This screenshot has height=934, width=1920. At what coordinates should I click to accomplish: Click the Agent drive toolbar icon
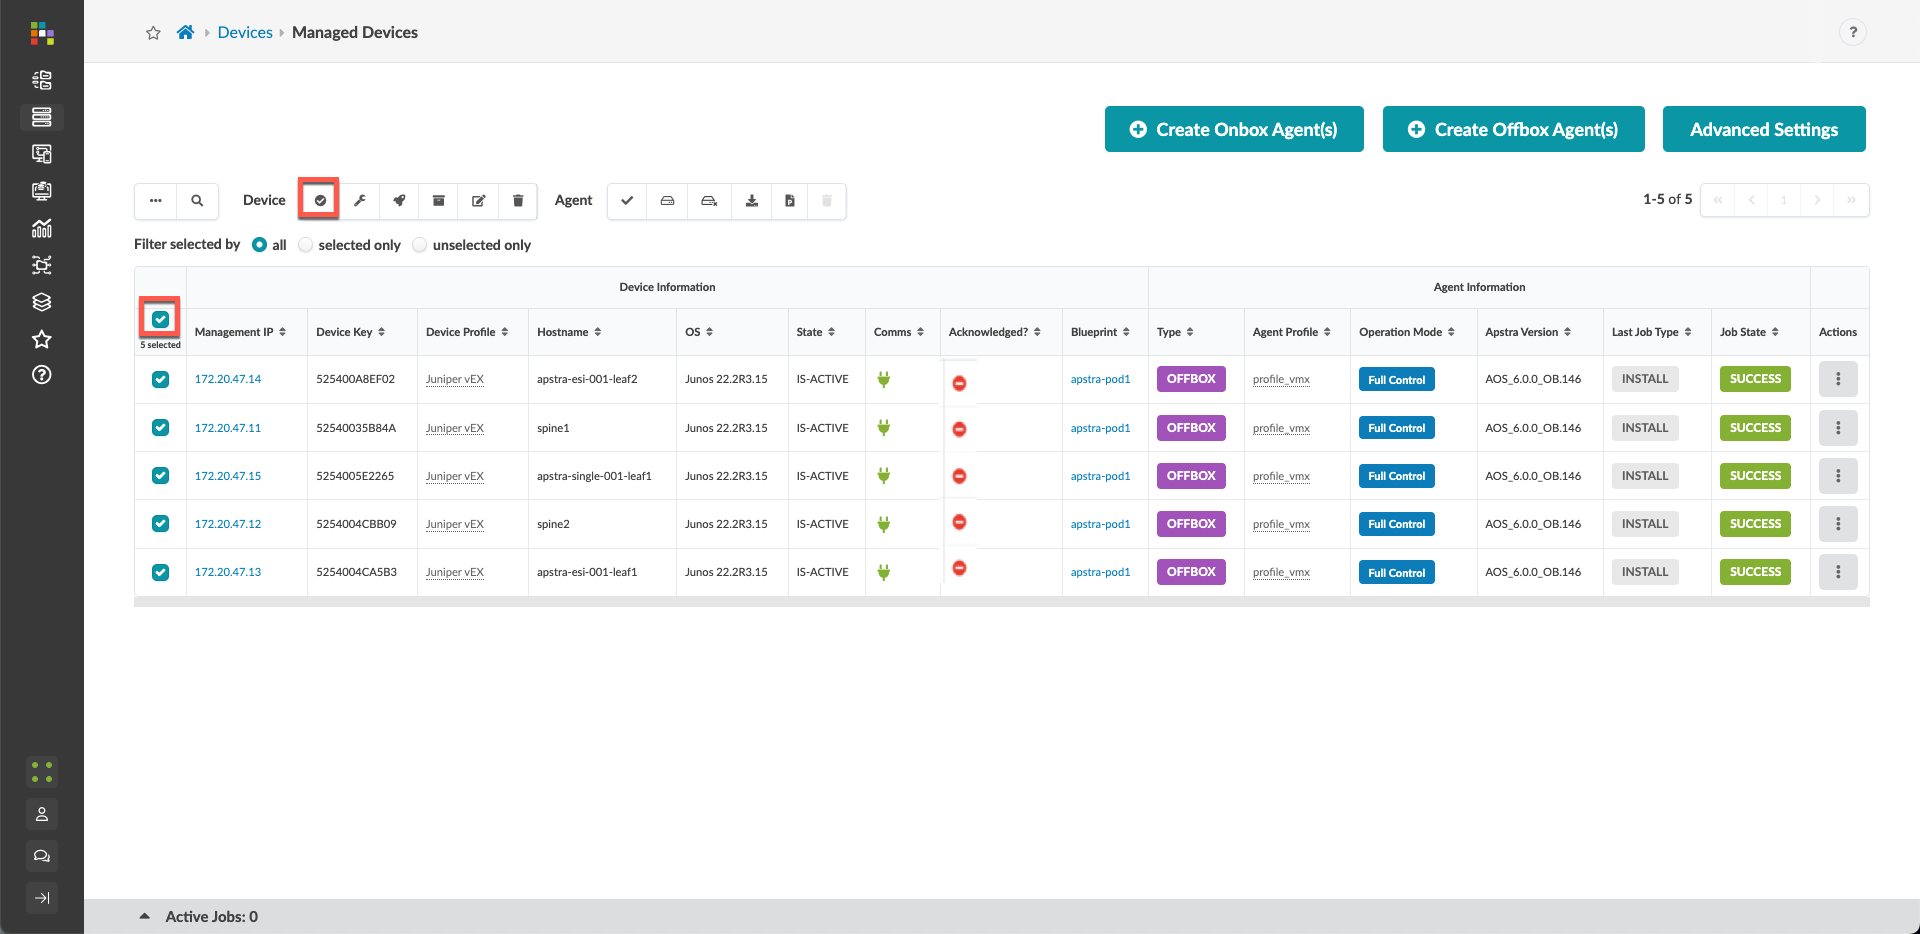[667, 201]
